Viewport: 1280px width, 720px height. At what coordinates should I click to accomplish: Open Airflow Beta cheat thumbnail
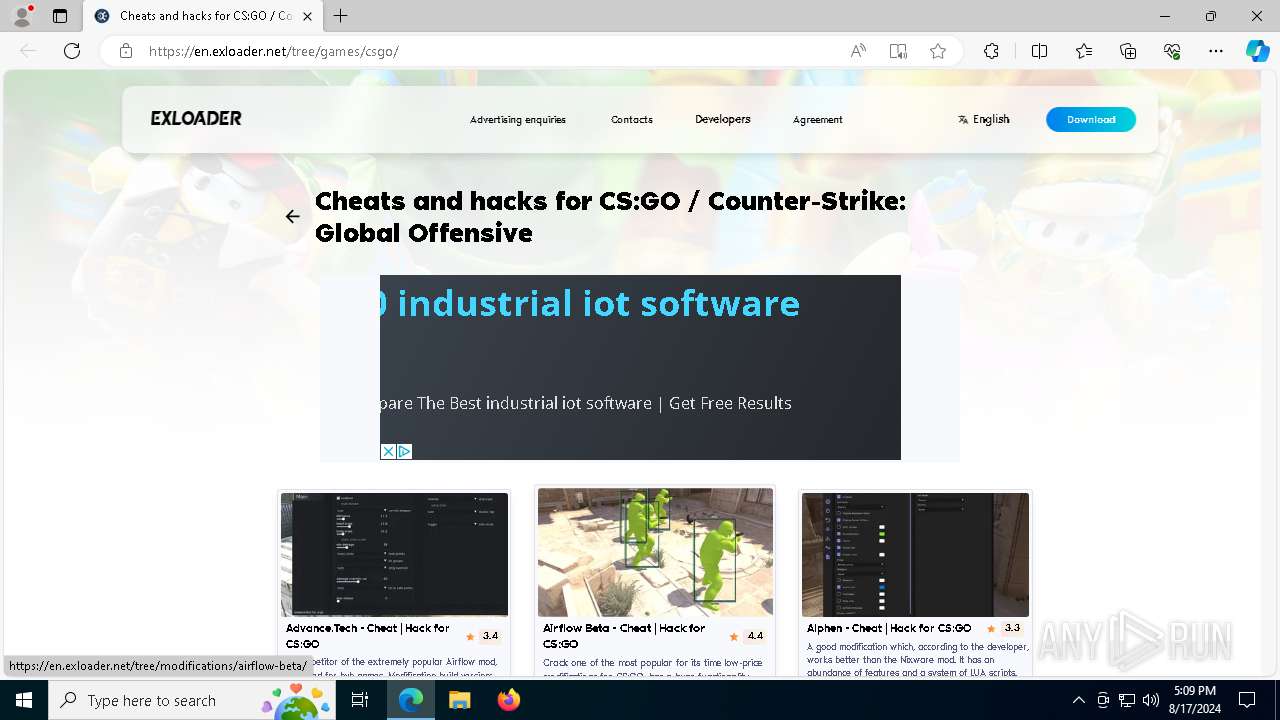pos(655,552)
